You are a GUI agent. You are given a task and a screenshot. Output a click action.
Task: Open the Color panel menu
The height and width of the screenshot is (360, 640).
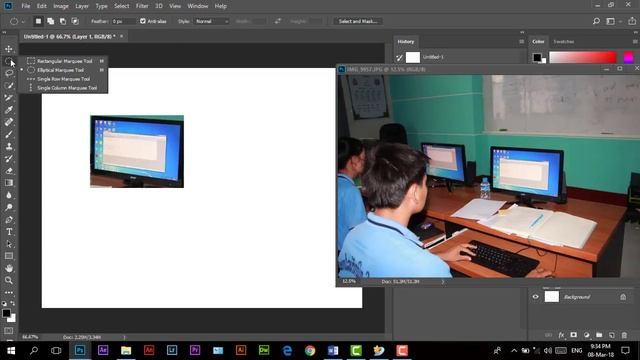[x=635, y=42]
